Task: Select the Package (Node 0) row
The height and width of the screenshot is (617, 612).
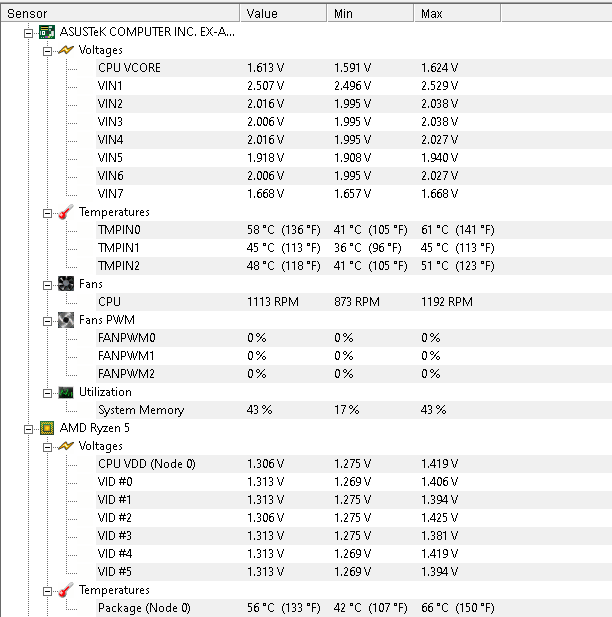Action: (353, 608)
